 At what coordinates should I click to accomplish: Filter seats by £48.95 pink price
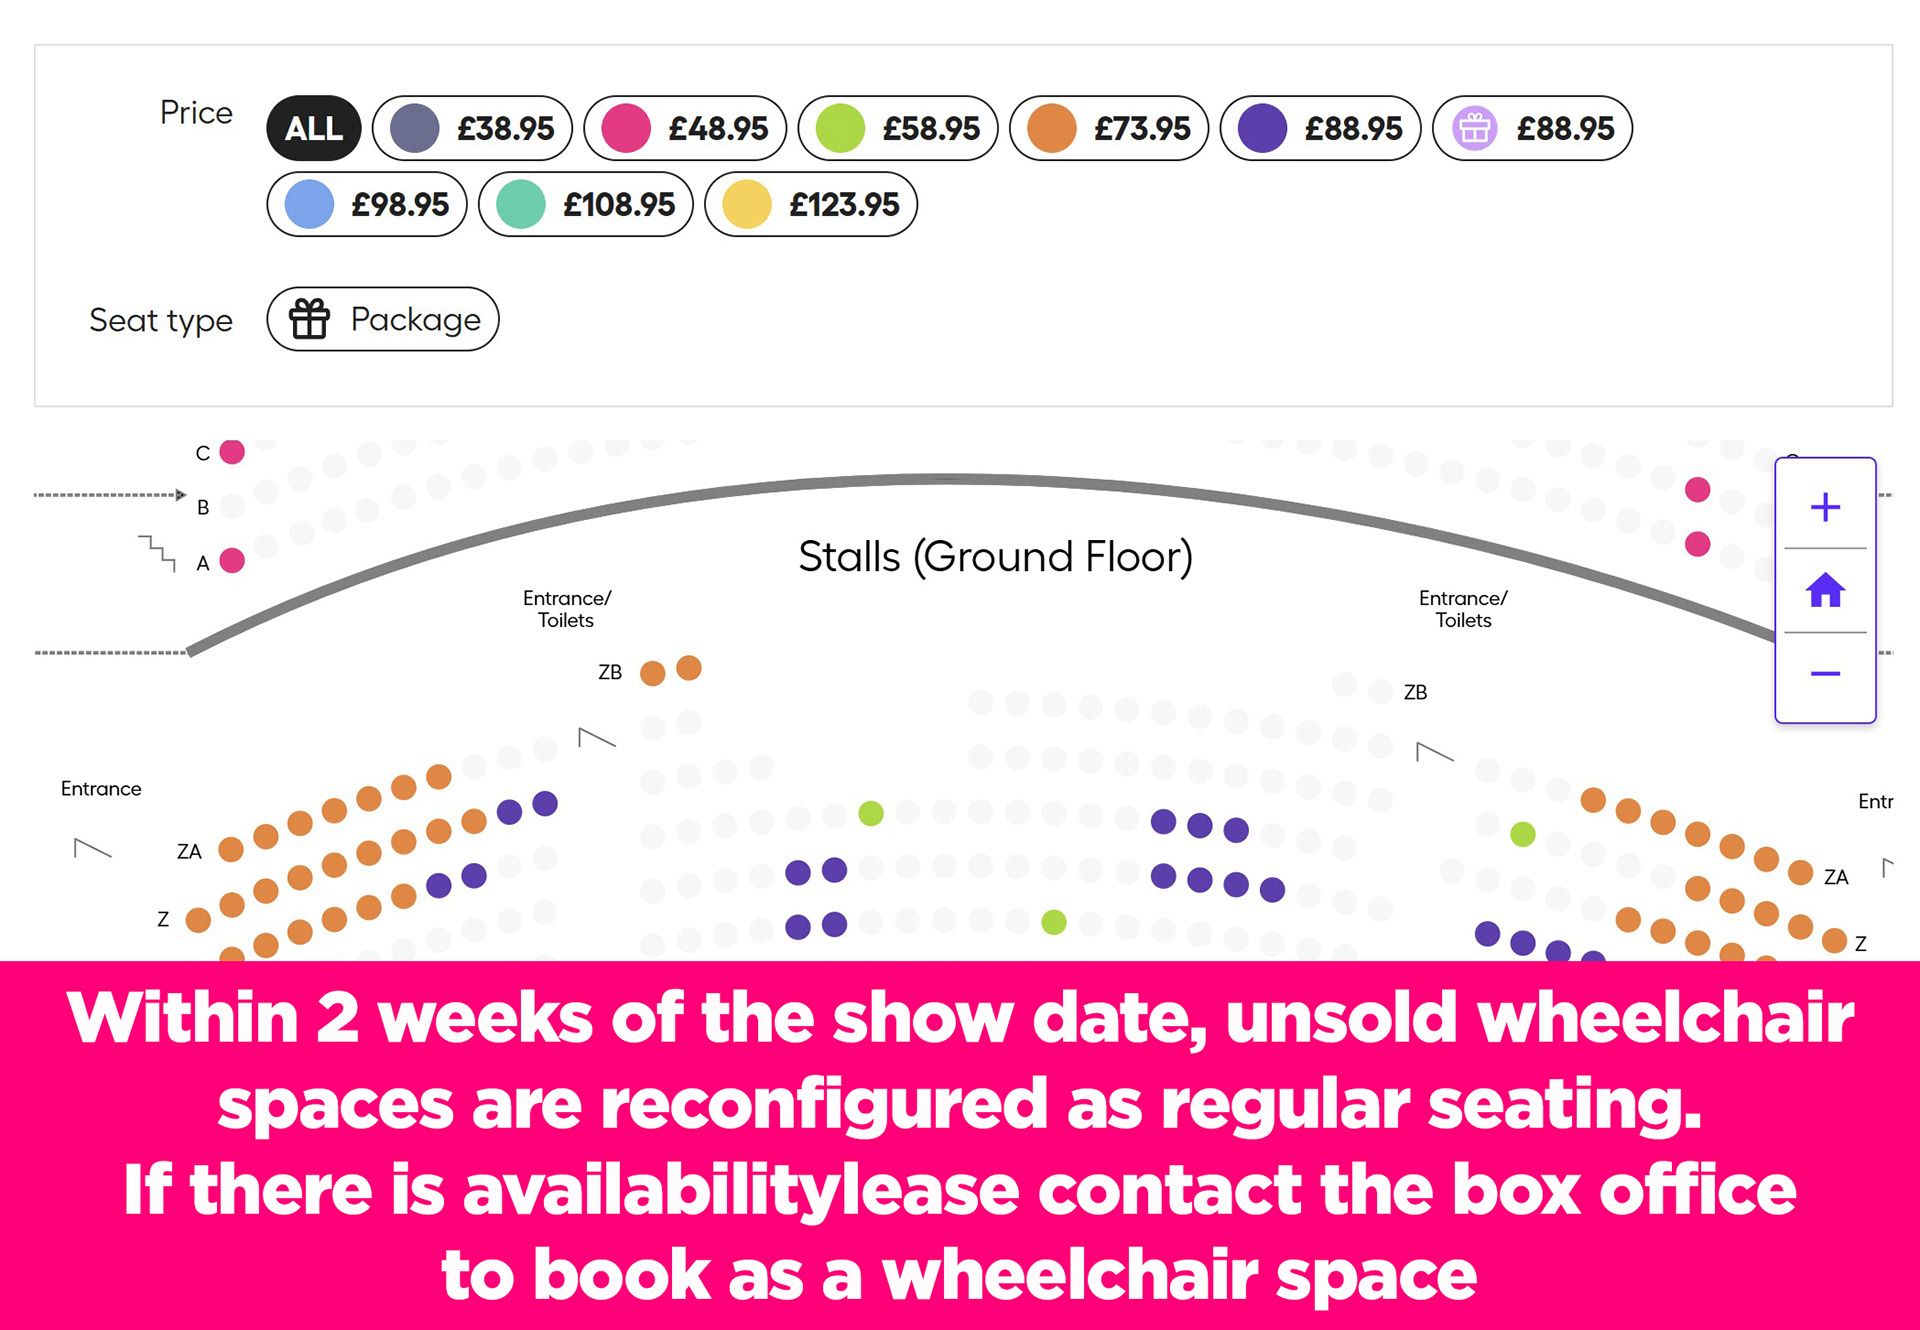685,128
